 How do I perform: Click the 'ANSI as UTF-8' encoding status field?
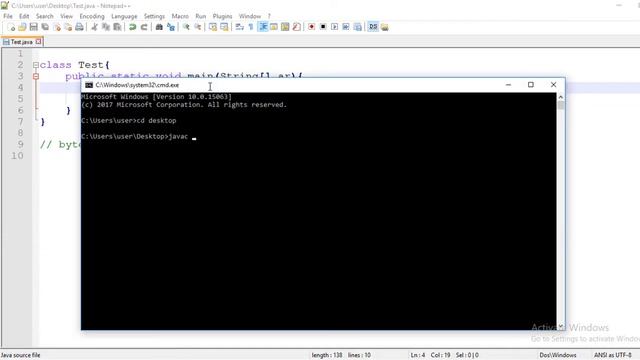pos(613,355)
